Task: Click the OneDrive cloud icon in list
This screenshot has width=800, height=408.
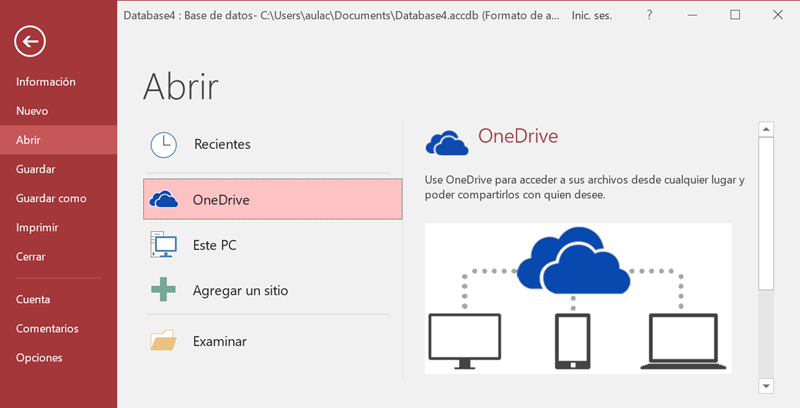Action: coord(164,199)
